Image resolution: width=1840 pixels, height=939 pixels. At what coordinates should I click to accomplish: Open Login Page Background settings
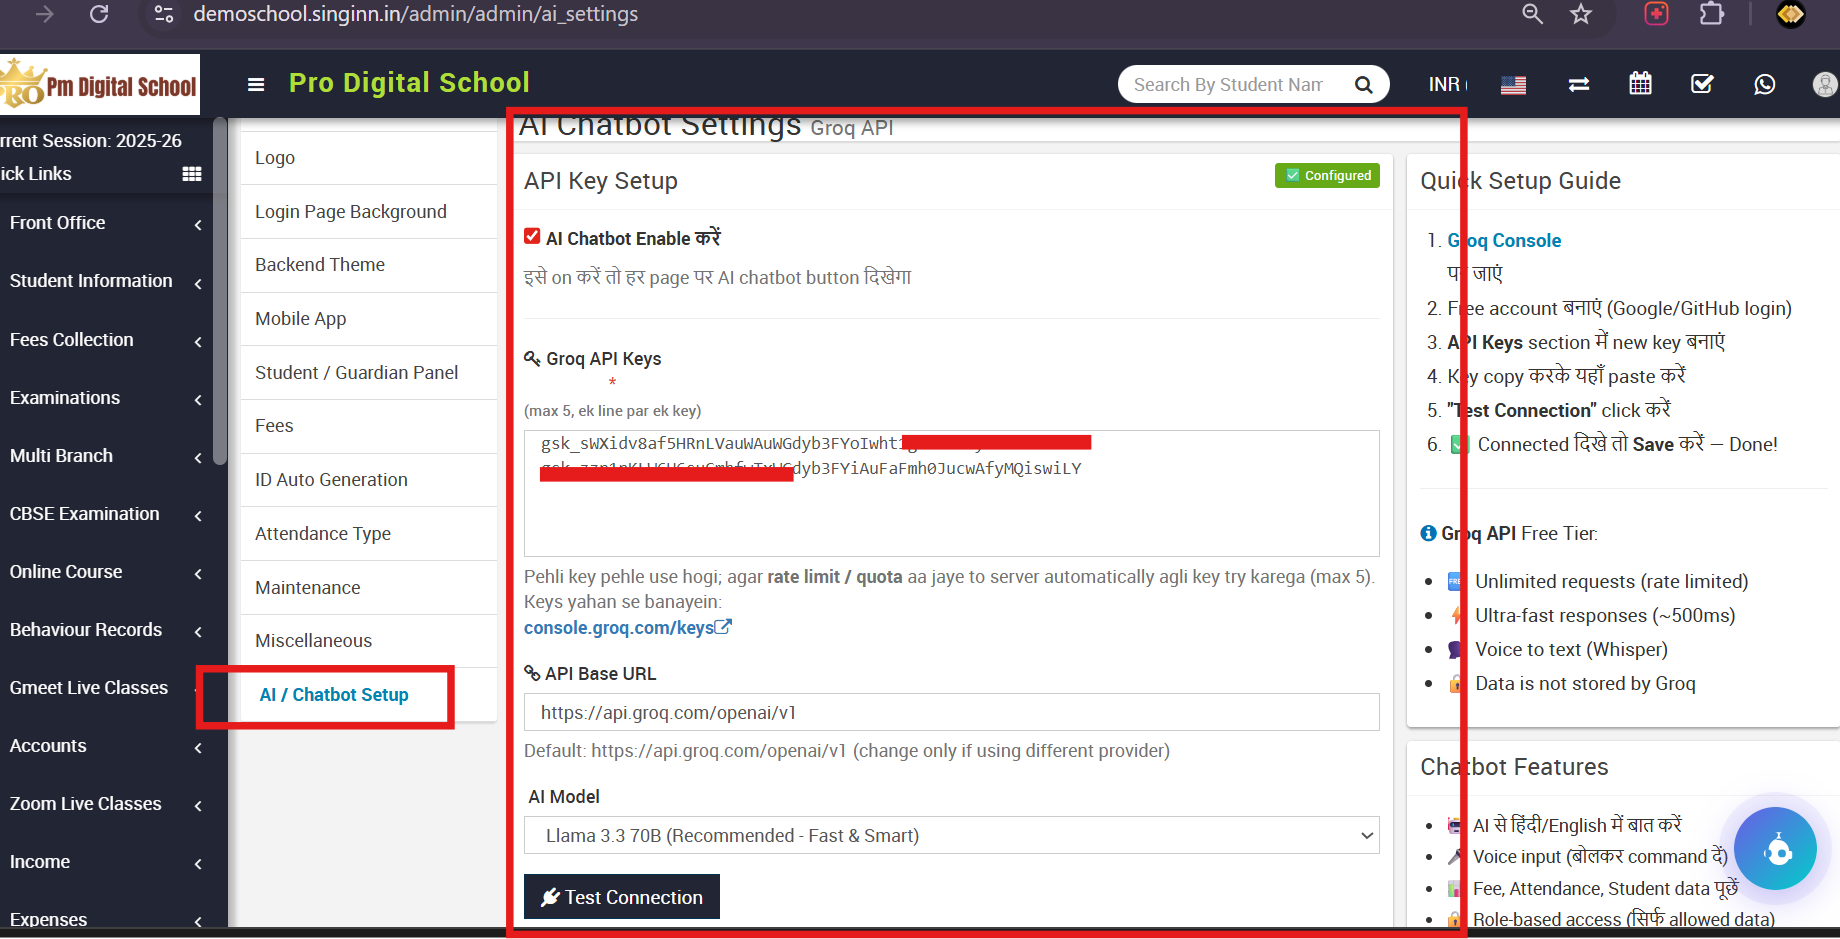tap(350, 212)
